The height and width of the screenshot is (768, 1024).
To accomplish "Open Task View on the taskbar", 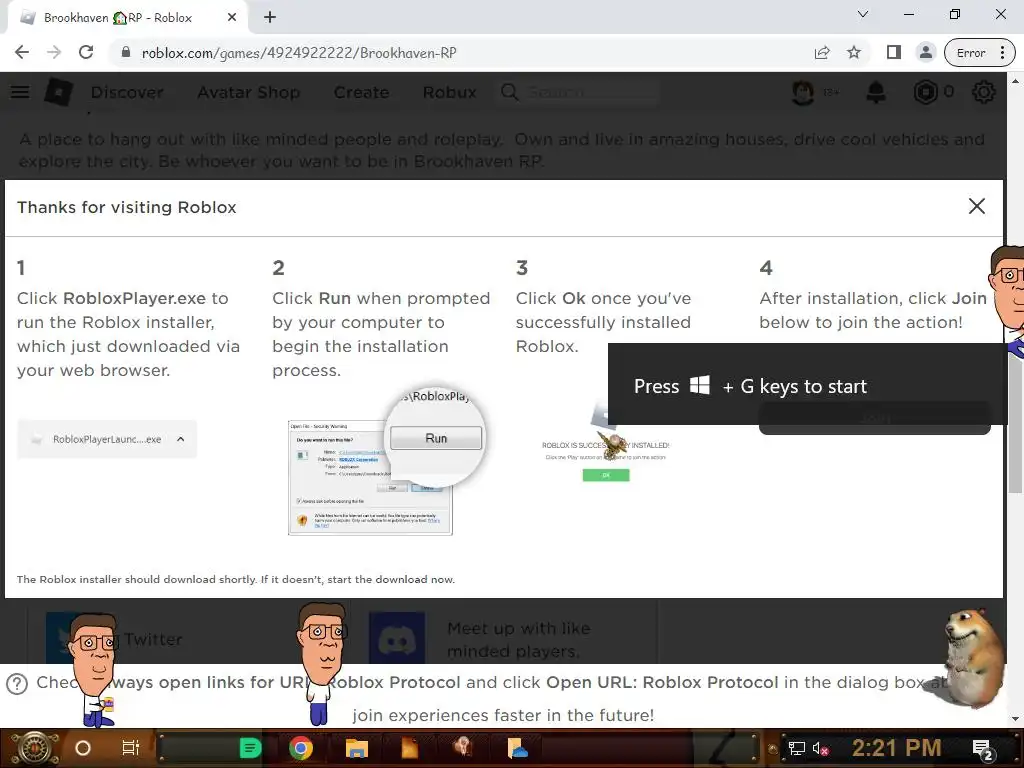I will [131, 748].
